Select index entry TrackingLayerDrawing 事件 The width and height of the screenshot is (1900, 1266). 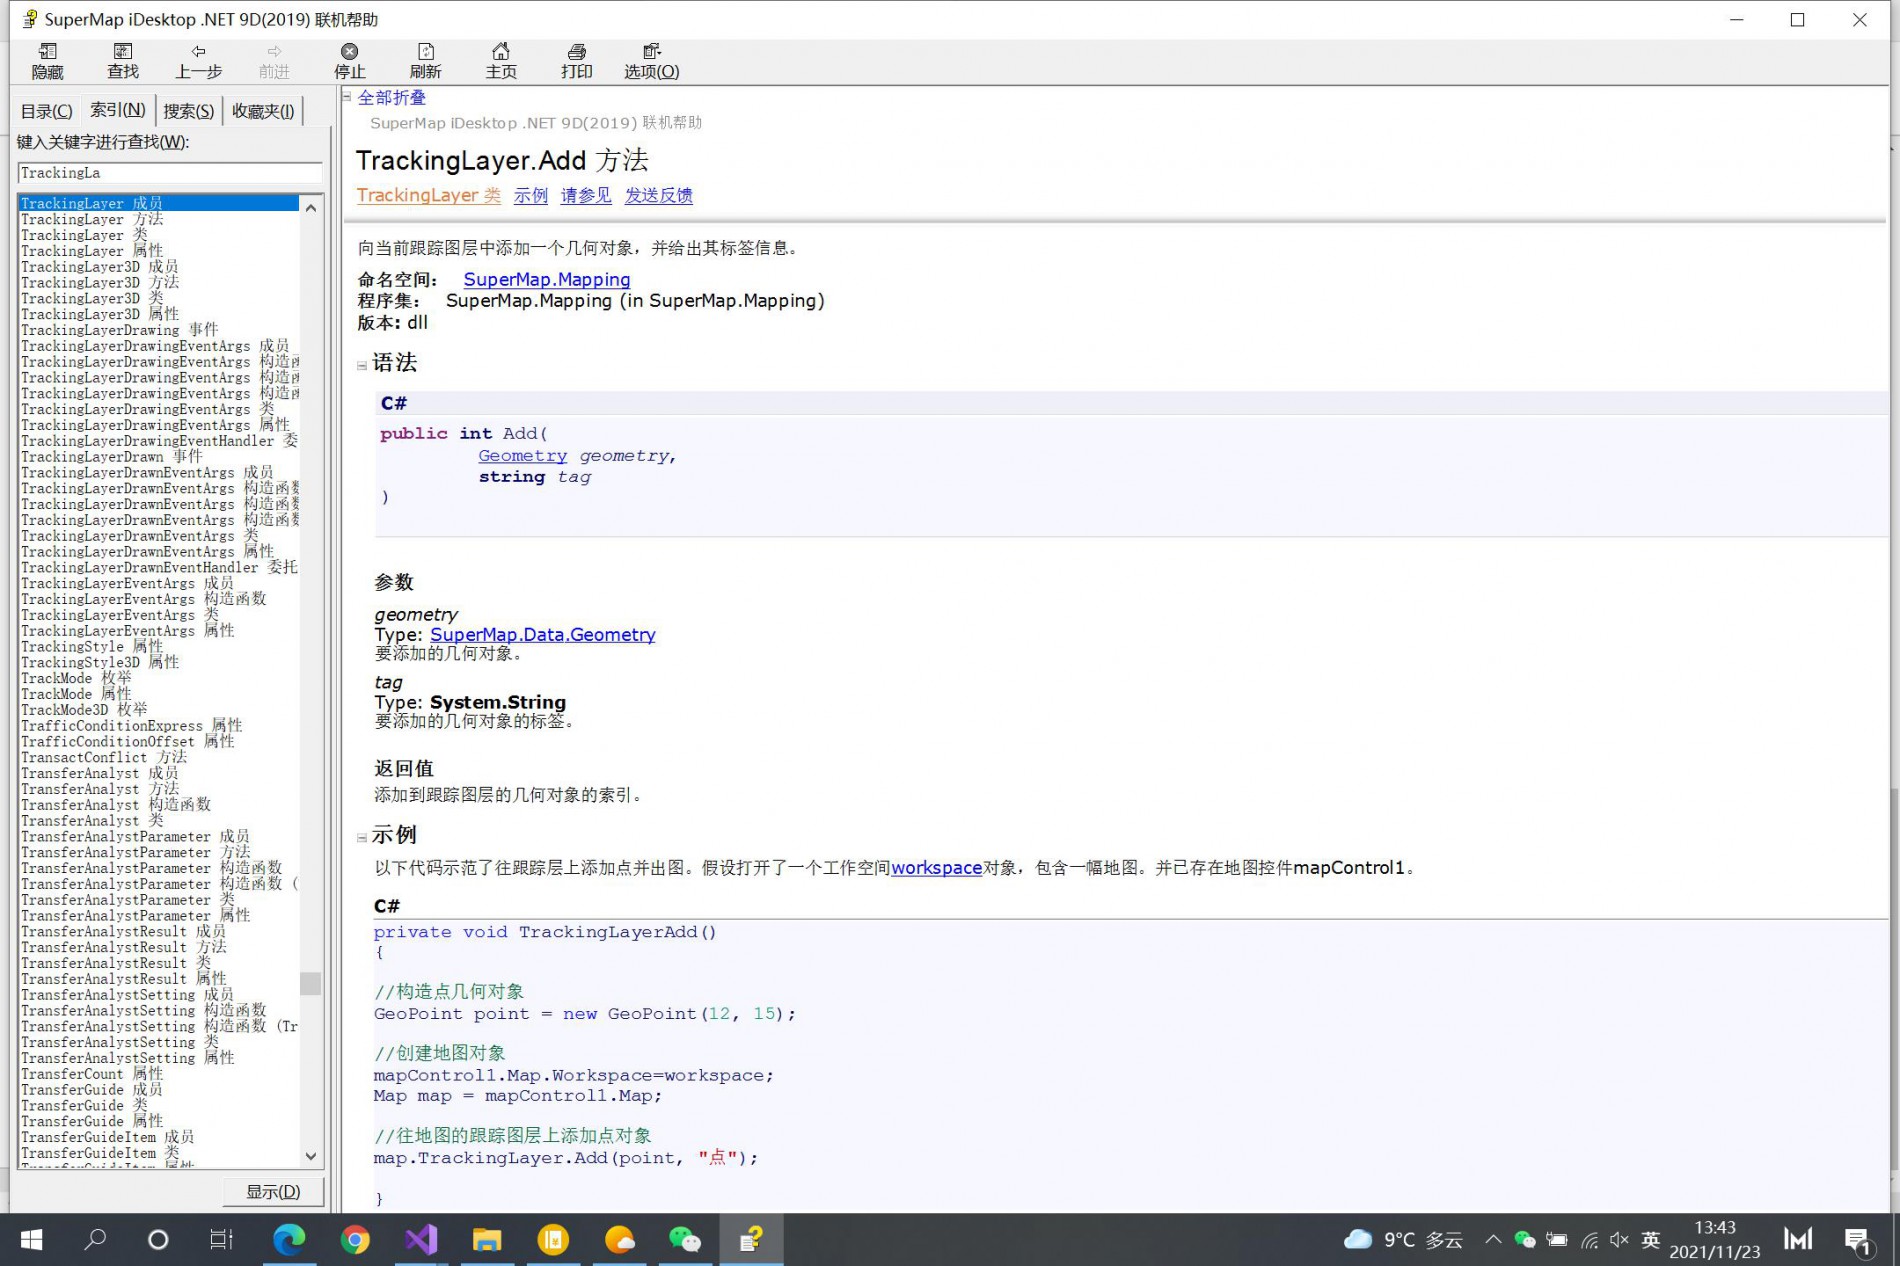119,330
